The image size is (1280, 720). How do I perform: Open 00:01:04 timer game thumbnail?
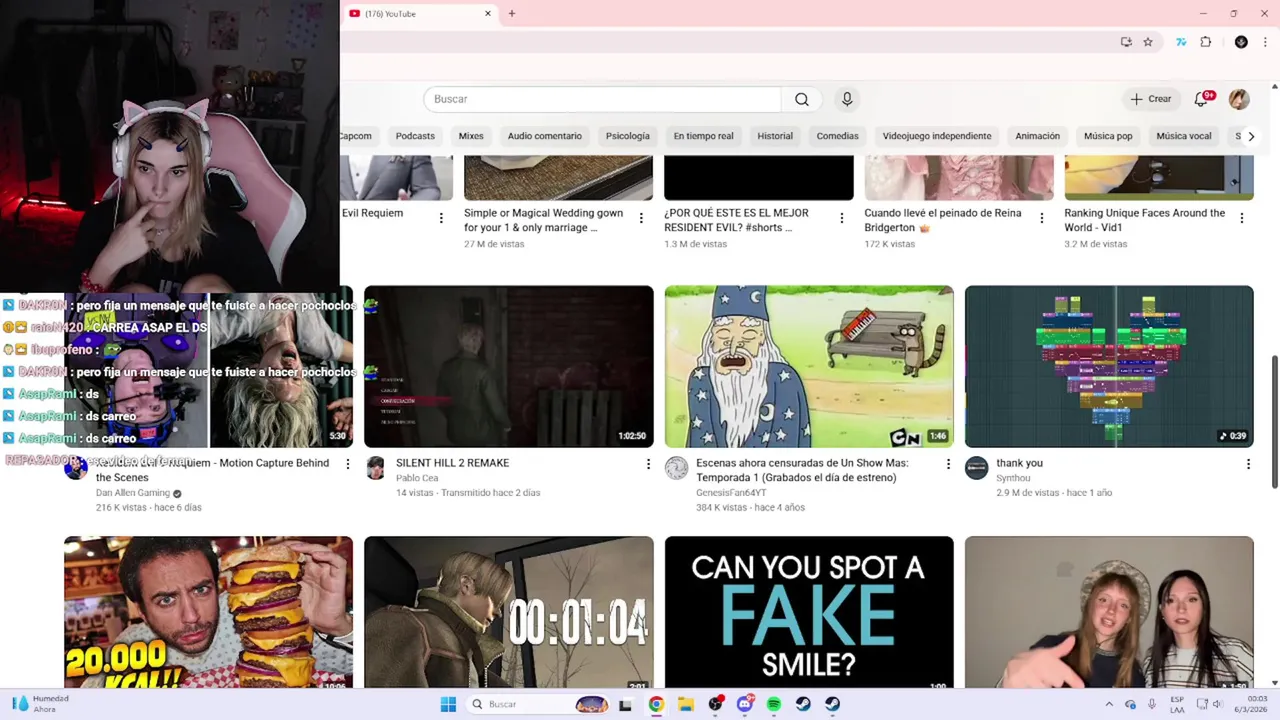coord(508,612)
